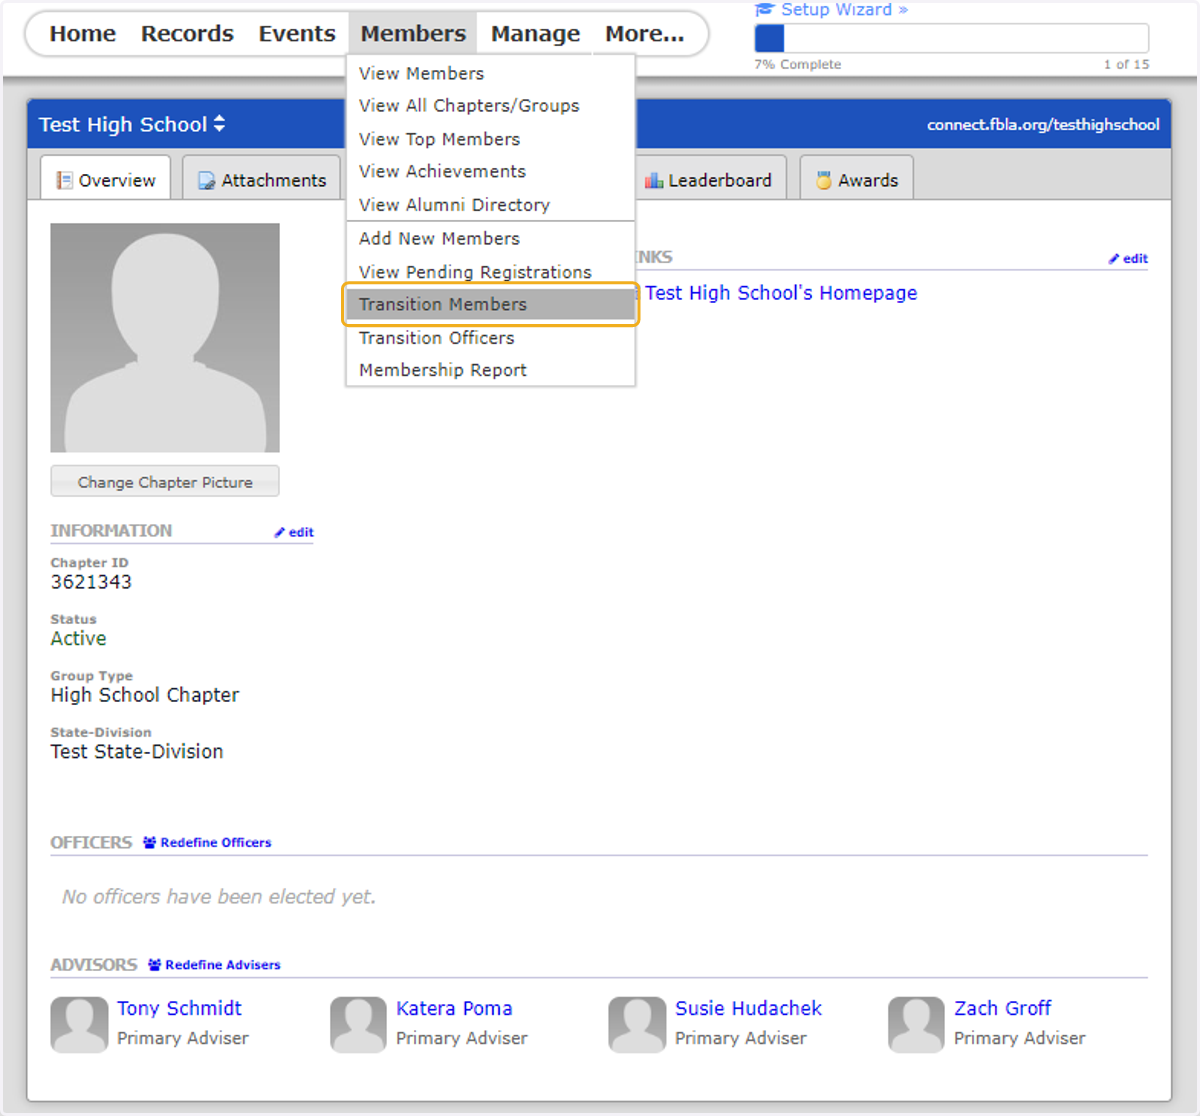
Task: Click the chapter profile placeholder picture
Action: point(165,338)
